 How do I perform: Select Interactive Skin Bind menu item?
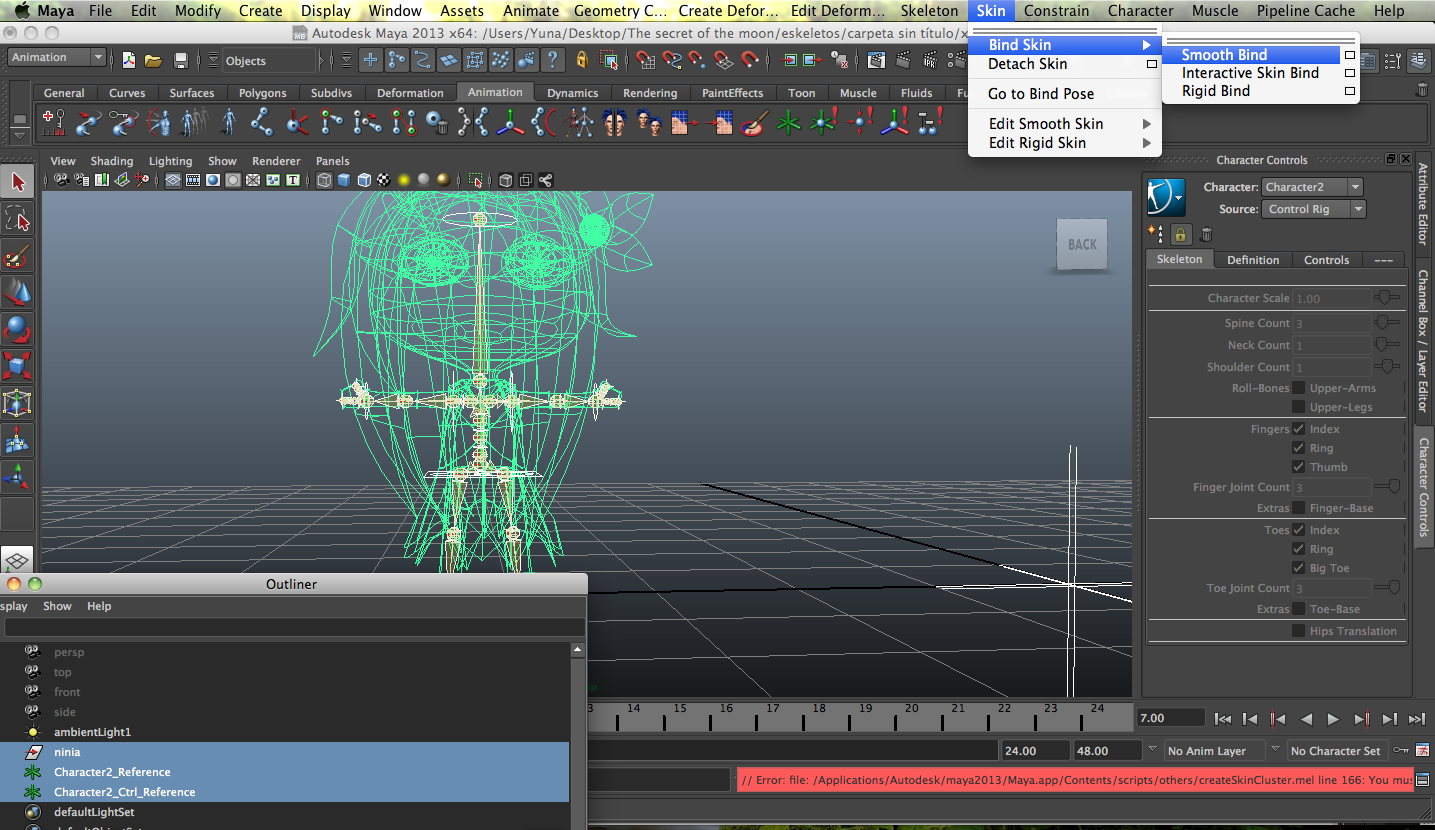pos(1250,73)
